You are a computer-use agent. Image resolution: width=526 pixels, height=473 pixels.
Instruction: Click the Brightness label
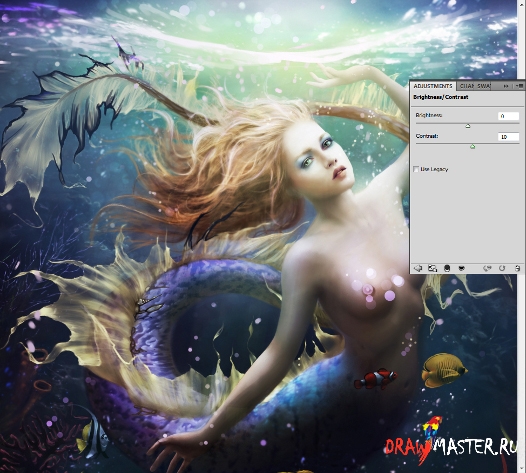coord(429,115)
